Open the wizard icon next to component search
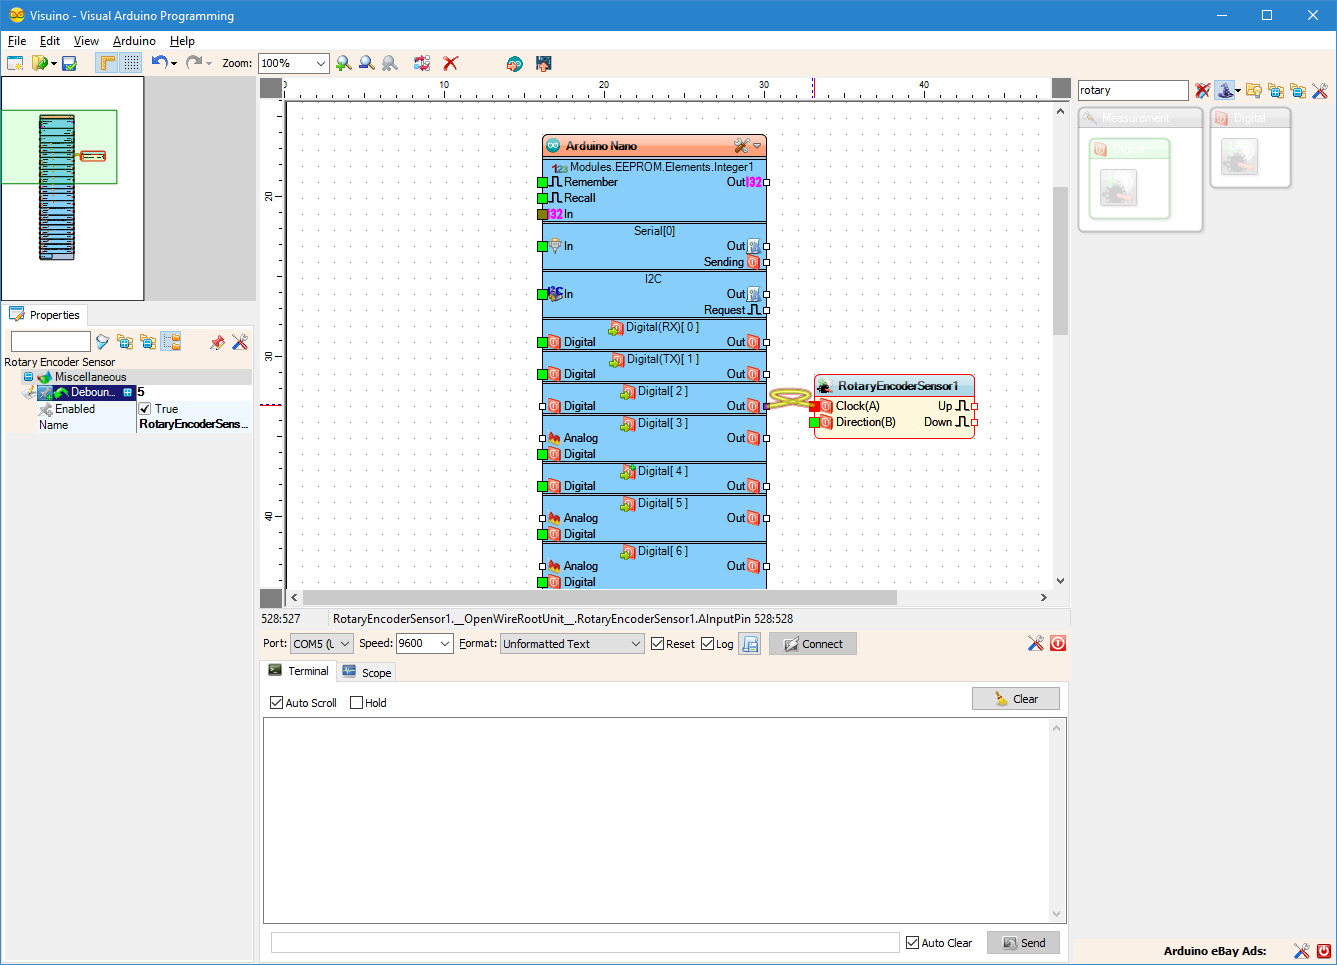1337x965 pixels. [1224, 90]
